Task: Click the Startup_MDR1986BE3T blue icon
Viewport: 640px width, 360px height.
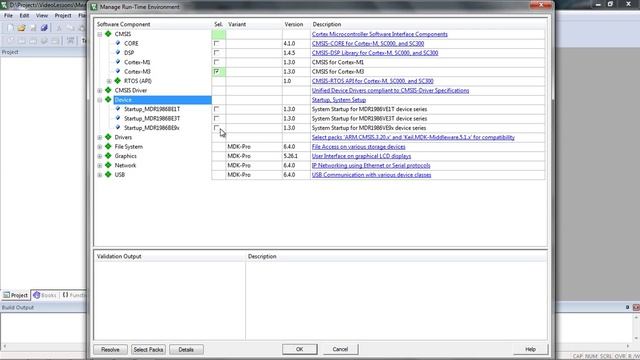Action: pyautogui.click(x=118, y=118)
